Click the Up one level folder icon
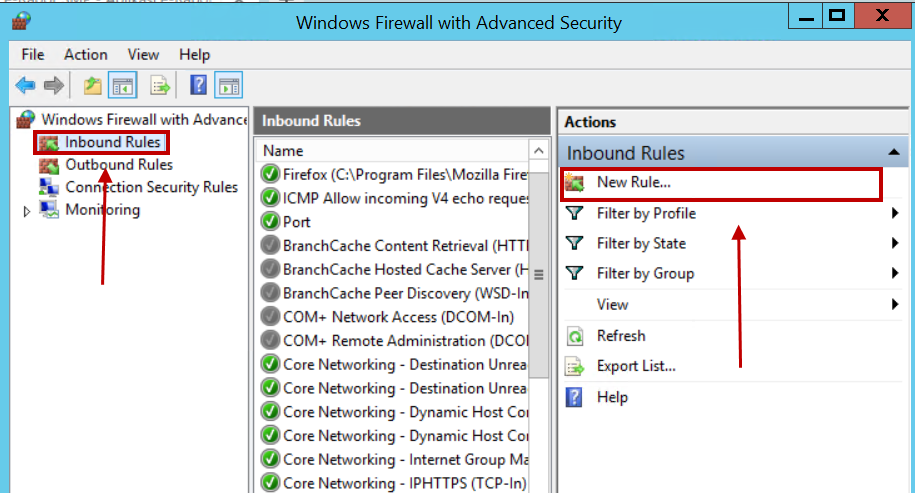 (x=92, y=86)
